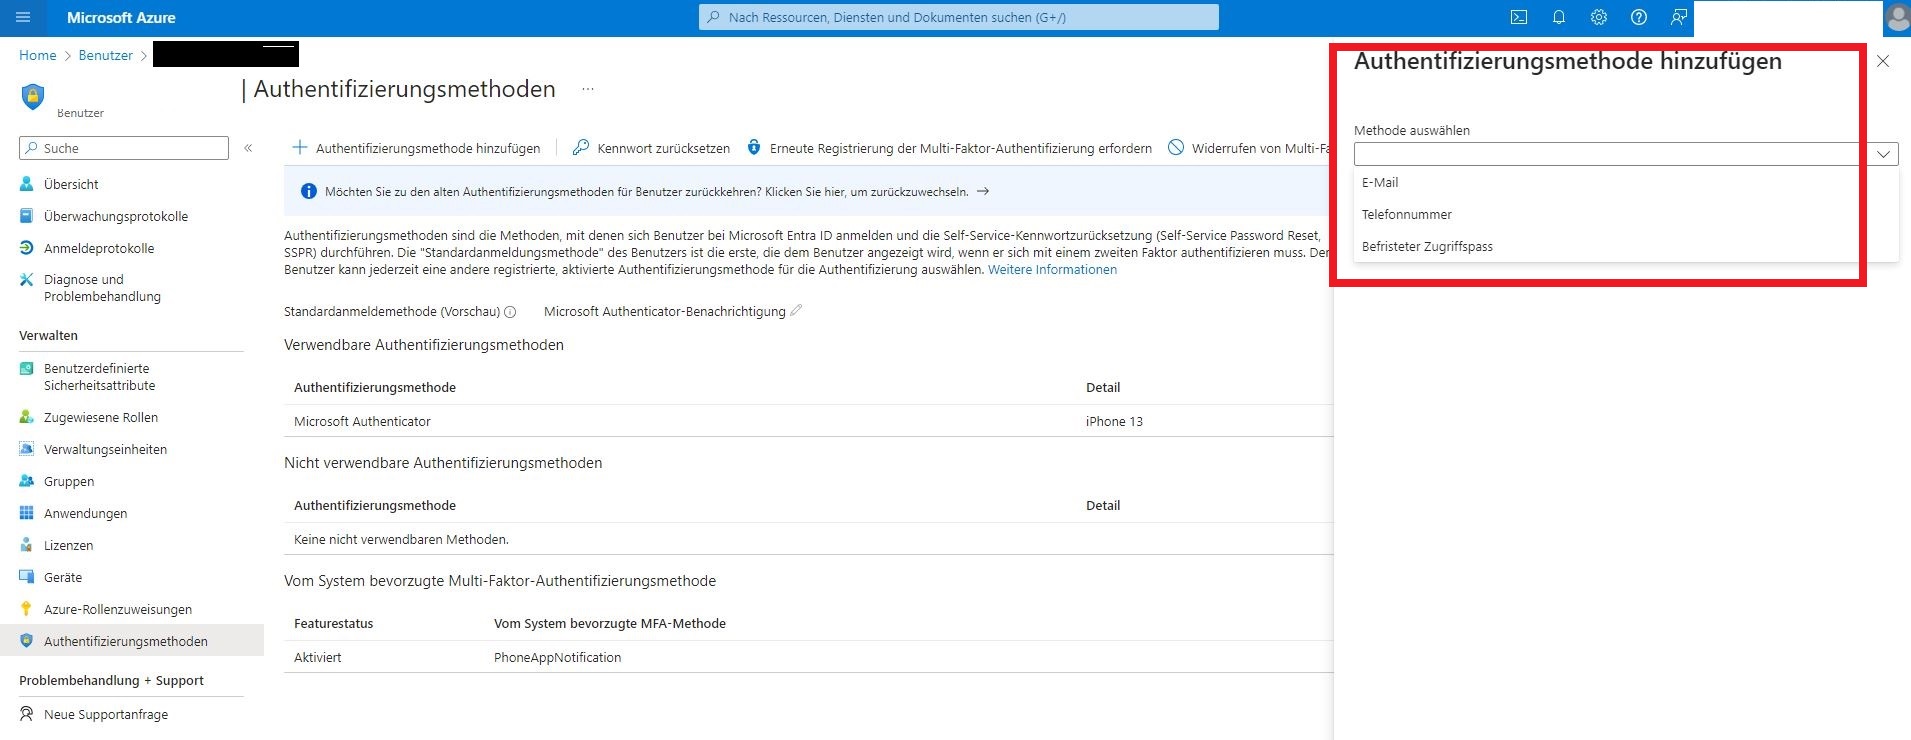Click the Methode auswählen combo box field

[1626, 154]
